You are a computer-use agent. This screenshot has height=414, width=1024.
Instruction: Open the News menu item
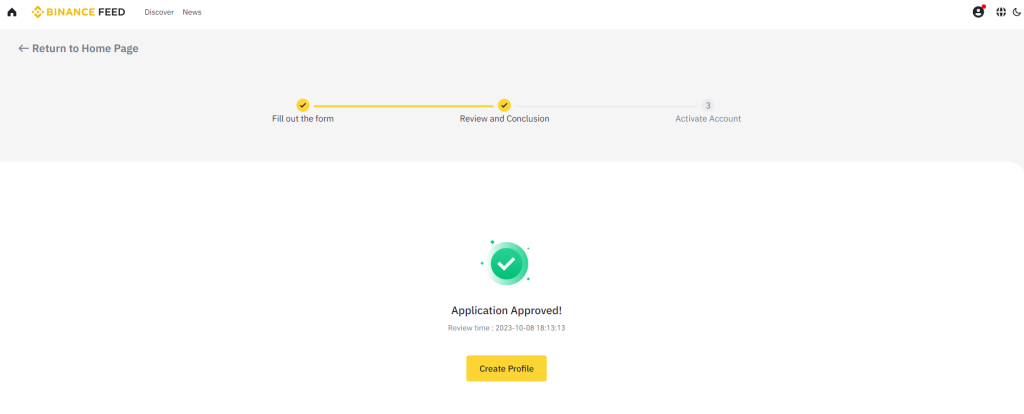pos(192,12)
